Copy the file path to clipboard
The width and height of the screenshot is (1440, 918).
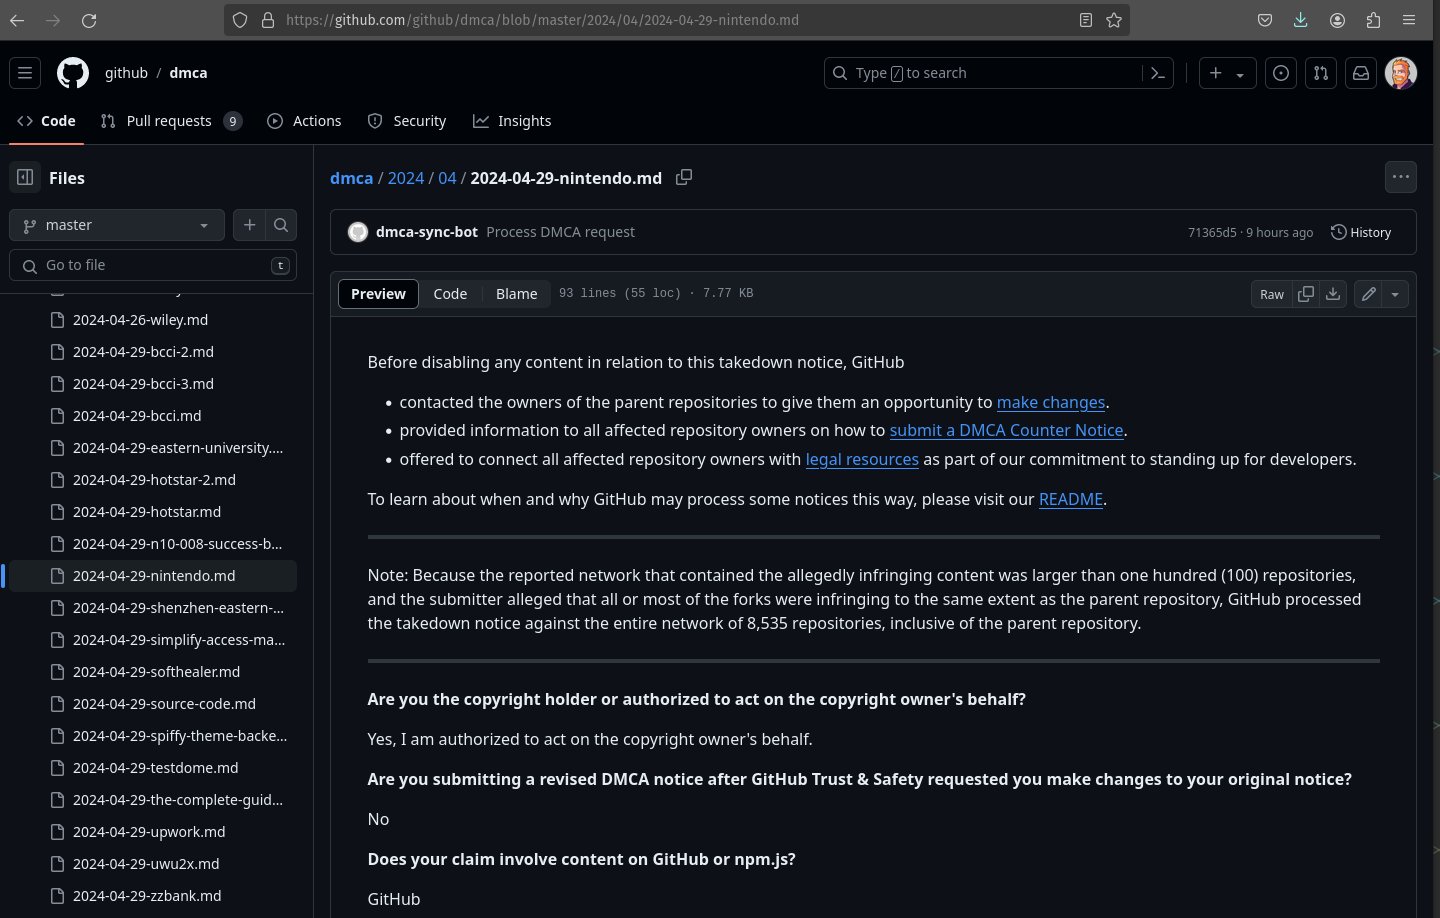point(684,177)
